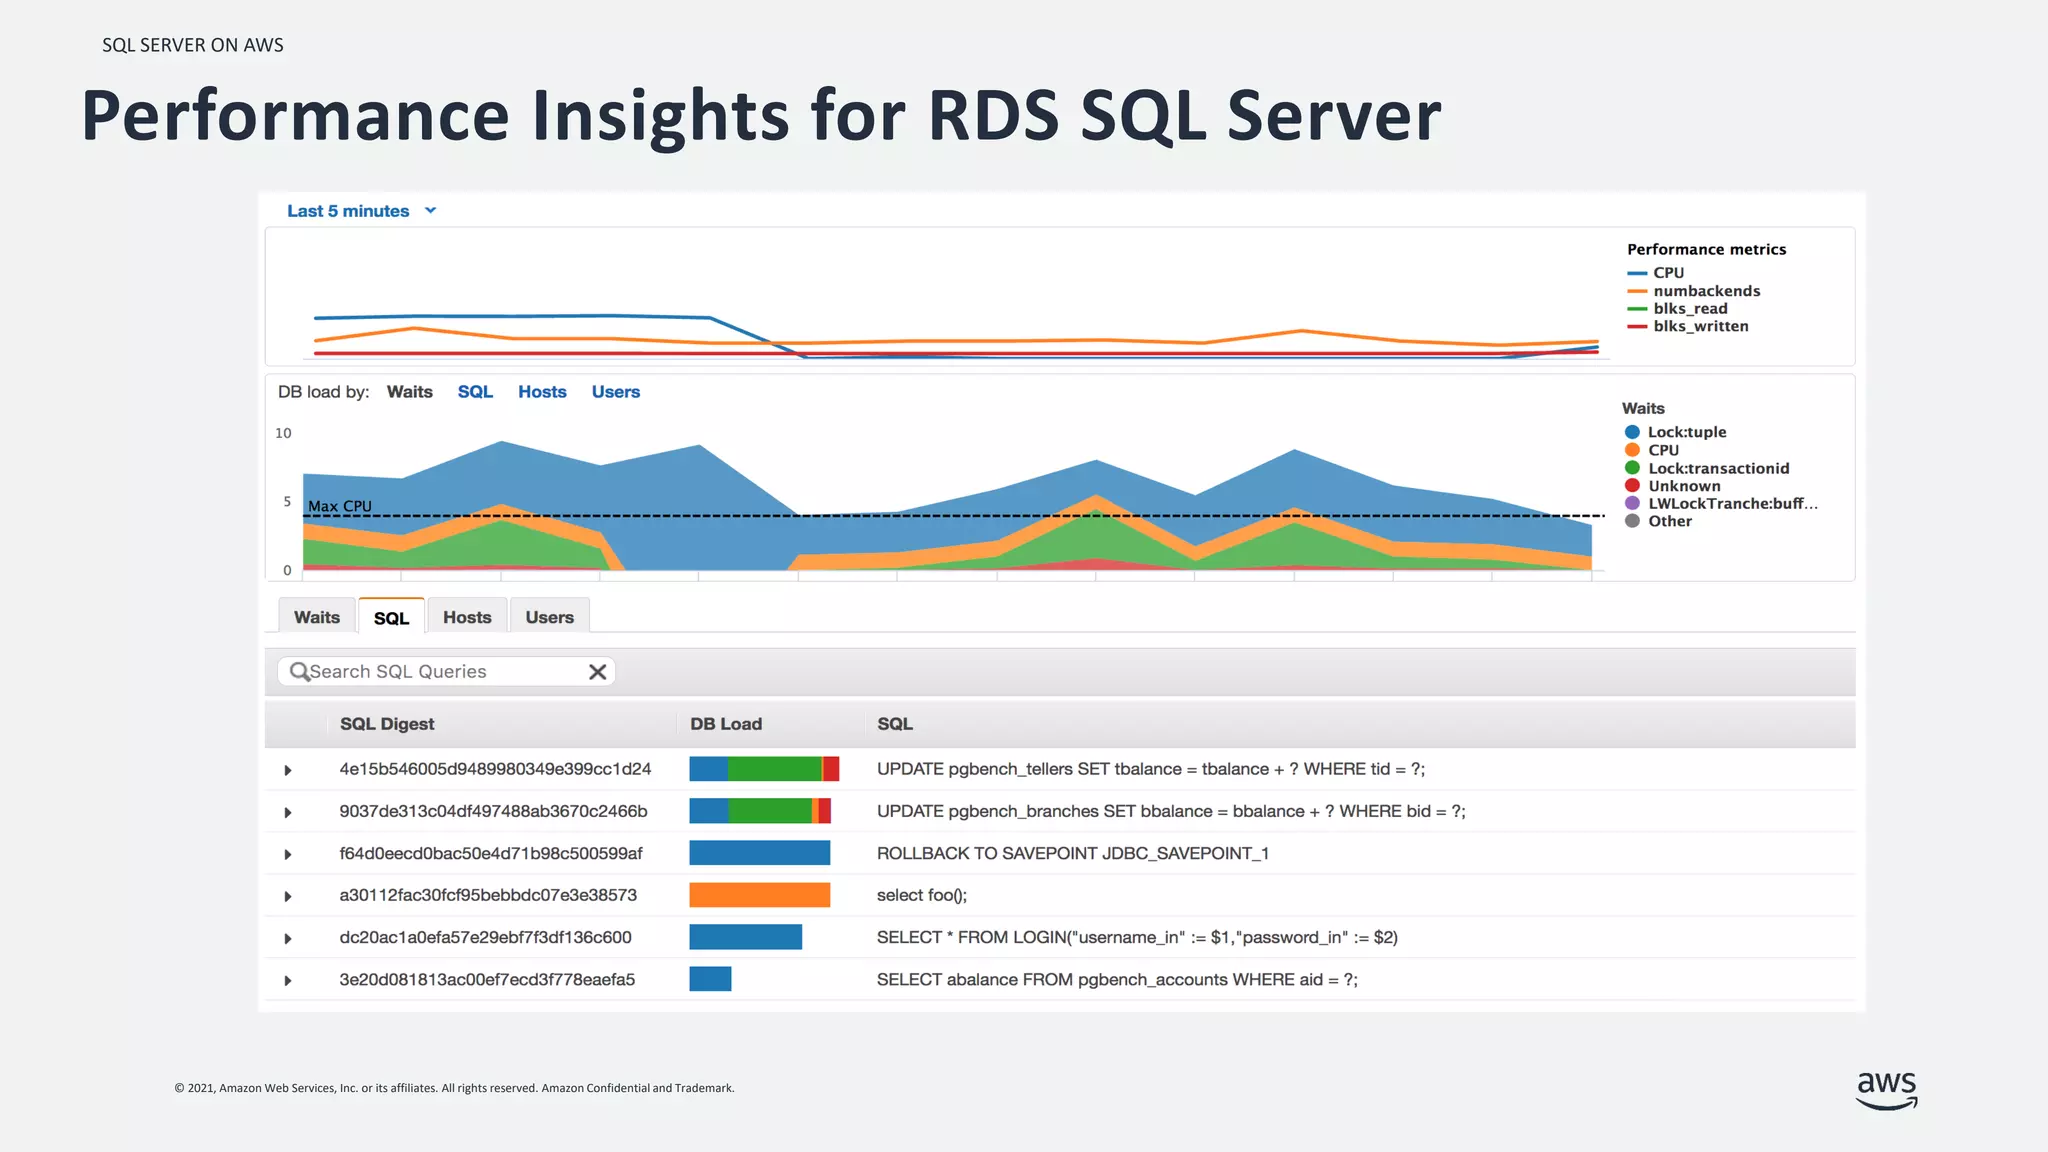Select DB load by Waits

pyautogui.click(x=410, y=392)
